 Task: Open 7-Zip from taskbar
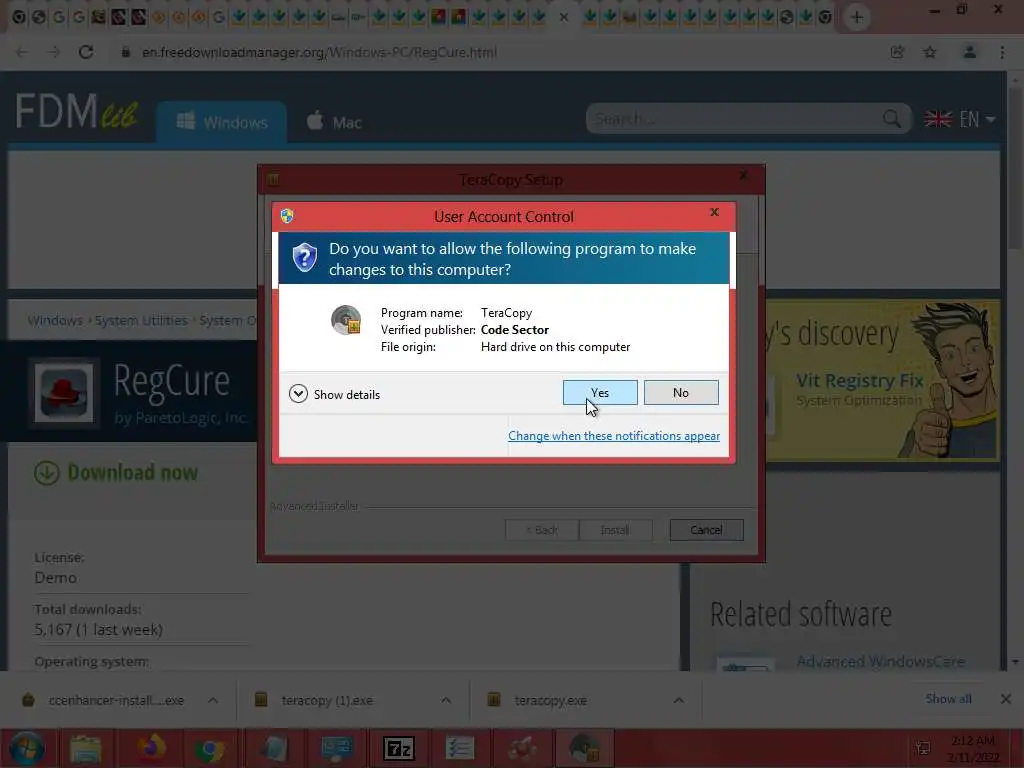coord(398,748)
